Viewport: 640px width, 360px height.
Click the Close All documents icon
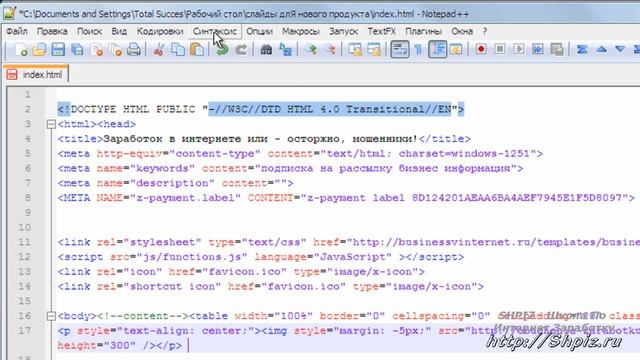[x=116, y=50]
